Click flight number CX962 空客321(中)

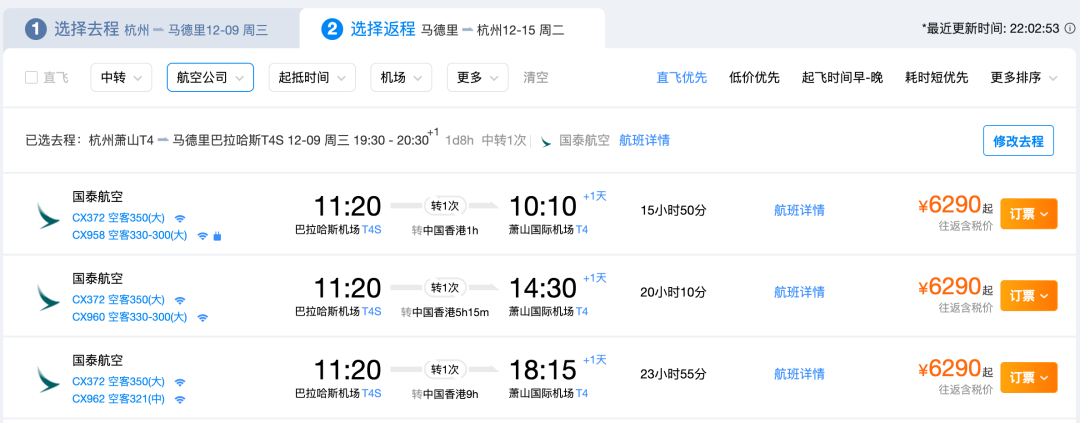tap(118, 400)
